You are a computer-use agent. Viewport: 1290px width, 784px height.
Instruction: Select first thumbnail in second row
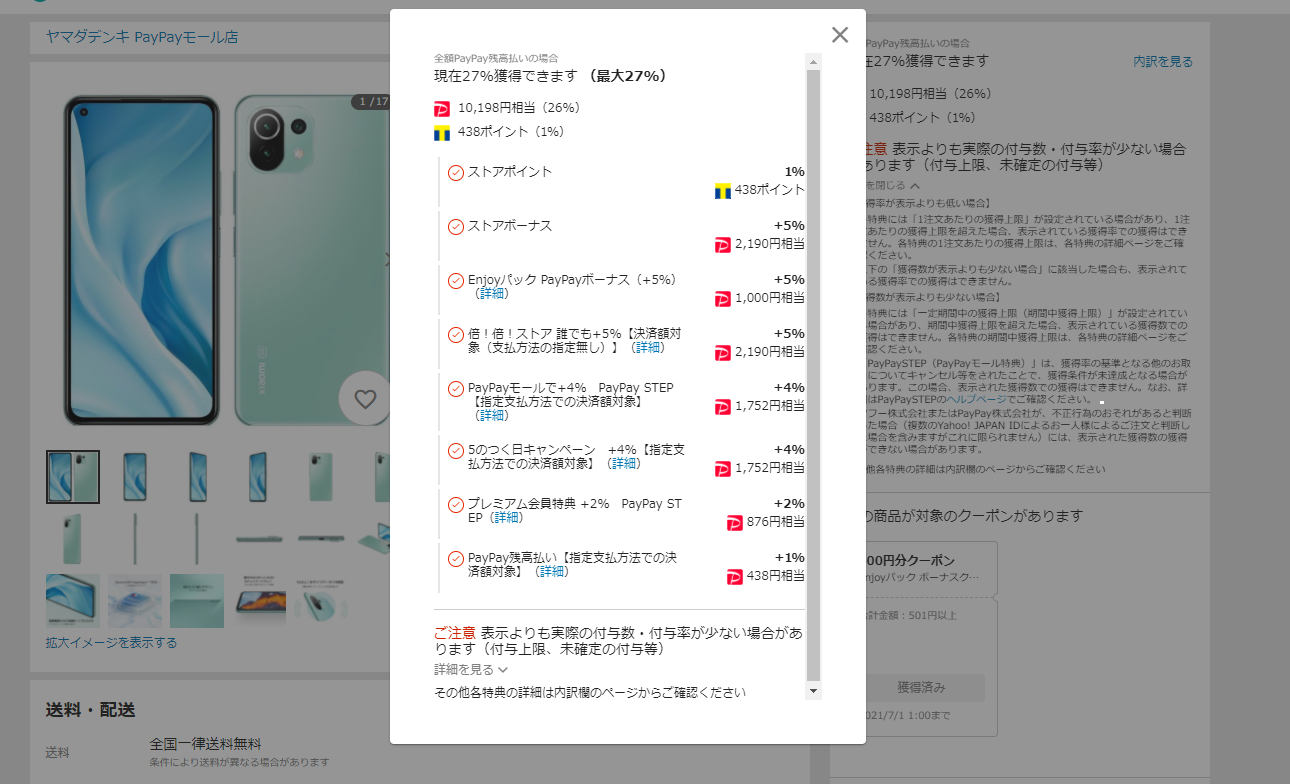tap(73, 539)
